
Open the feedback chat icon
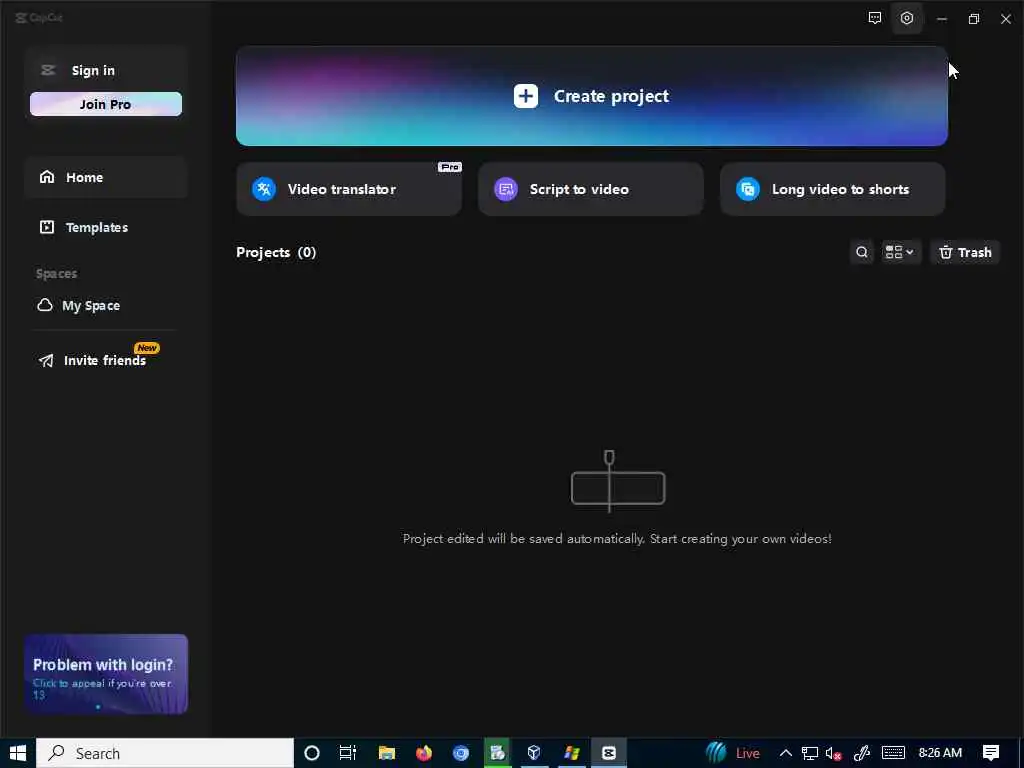point(875,18)
